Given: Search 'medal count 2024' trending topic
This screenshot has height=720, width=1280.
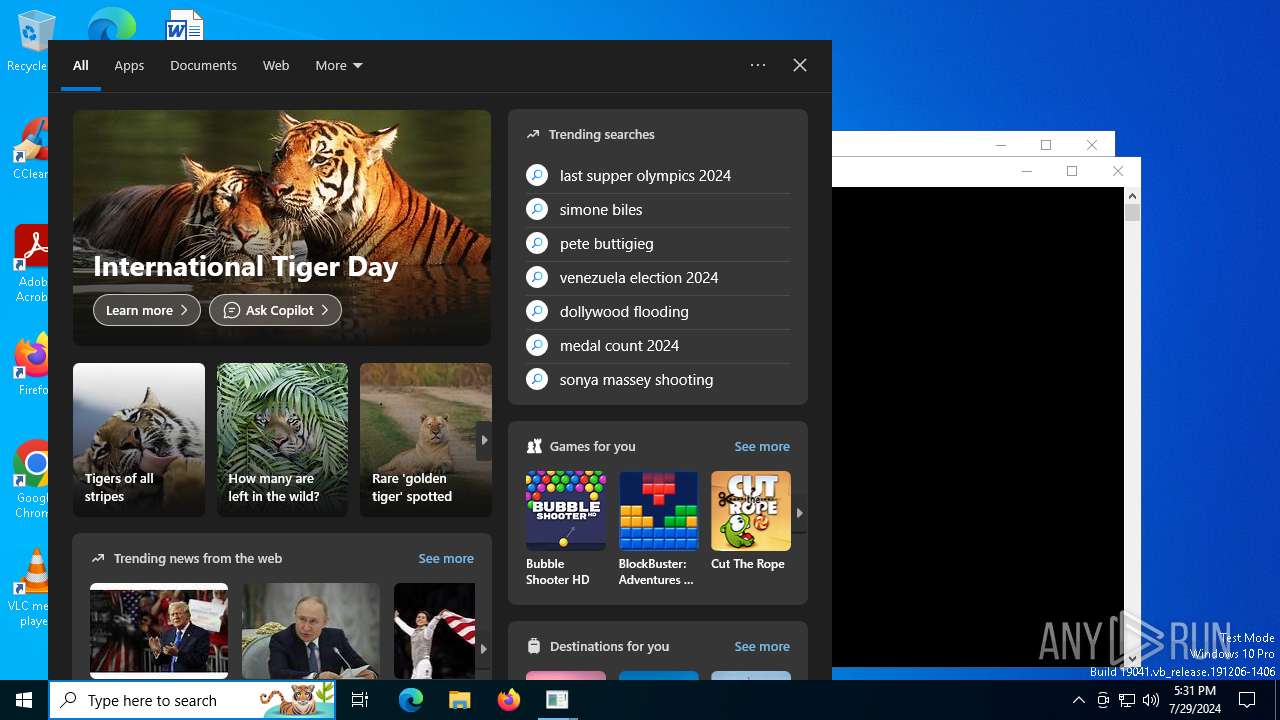Looking at the screenshot, I should tap(658, 345).
